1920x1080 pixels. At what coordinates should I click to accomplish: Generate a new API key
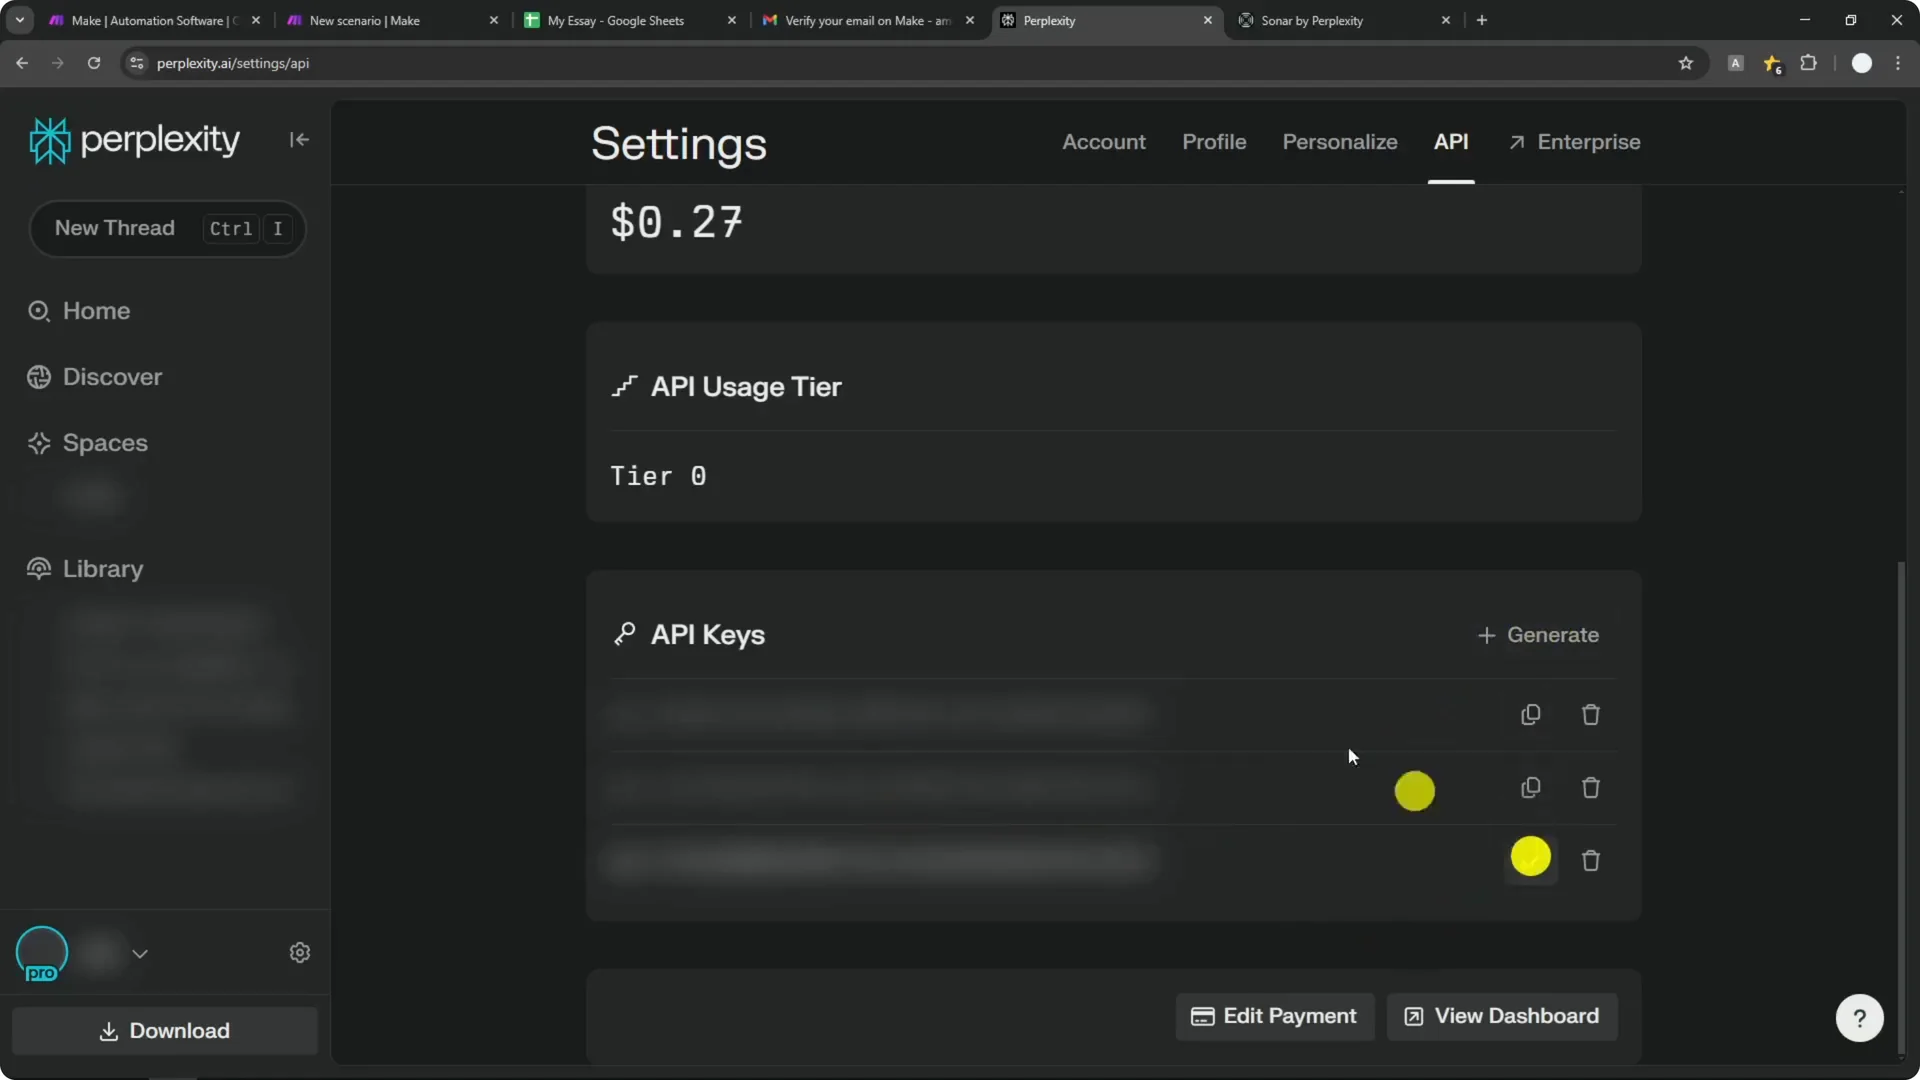[x=1539, y=634]
